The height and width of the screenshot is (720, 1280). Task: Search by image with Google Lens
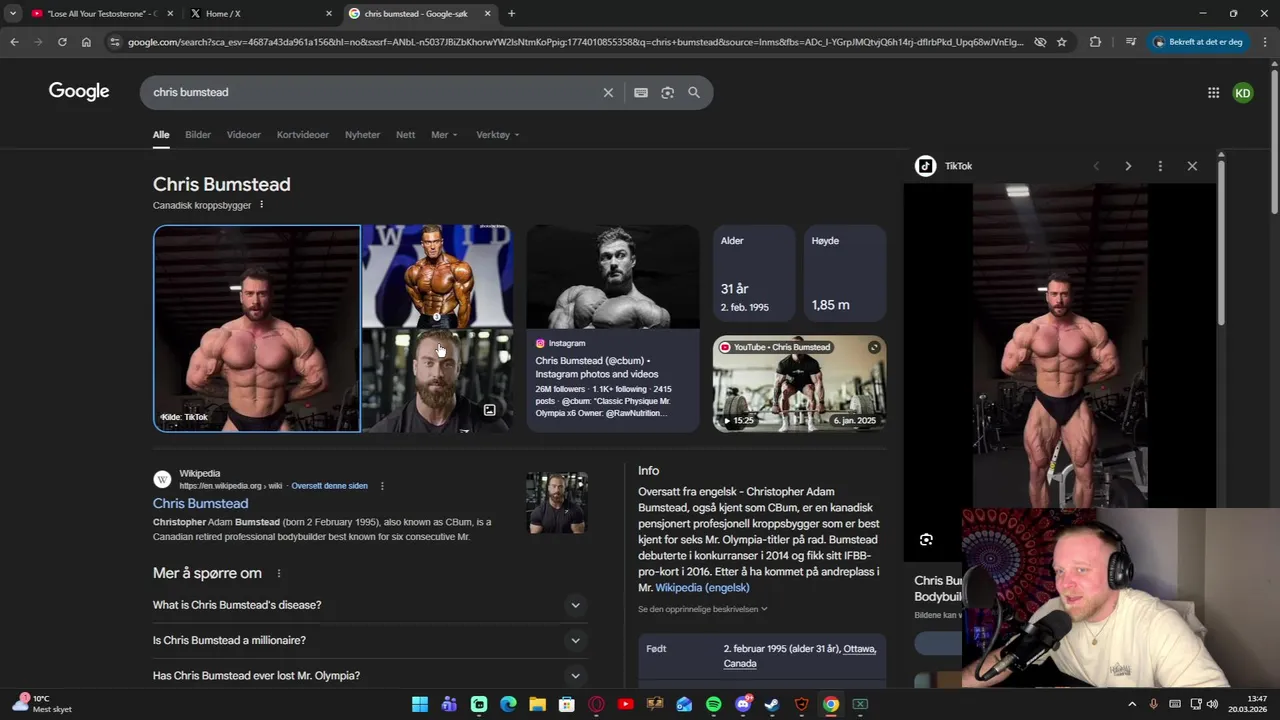[667, 92]
